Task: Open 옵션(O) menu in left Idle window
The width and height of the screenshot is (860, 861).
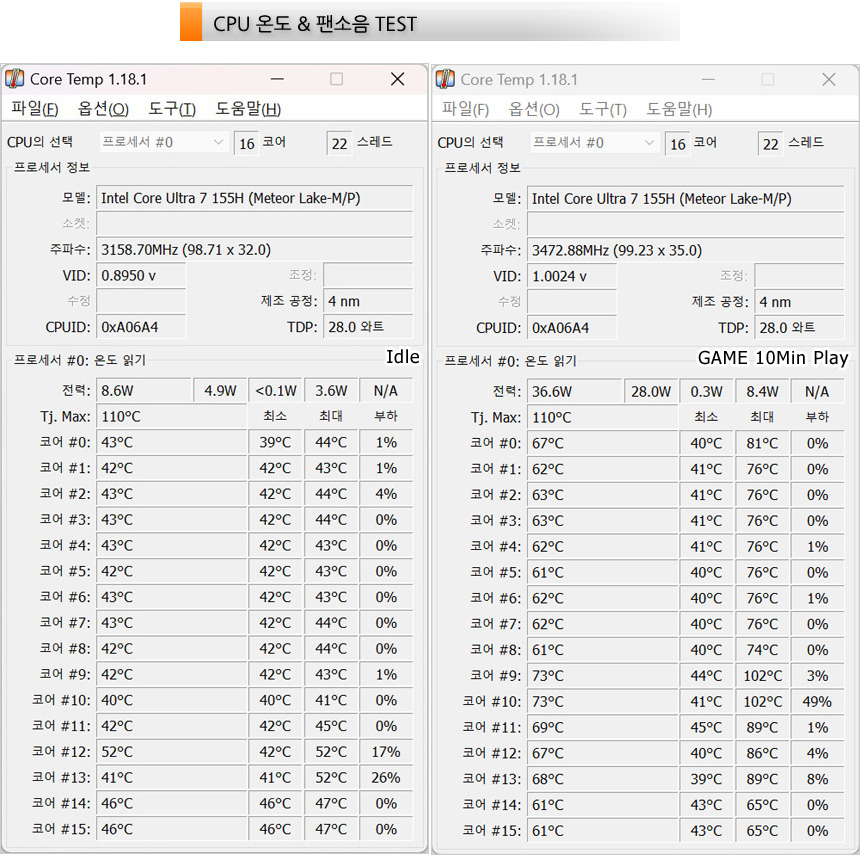Action: 103,109
